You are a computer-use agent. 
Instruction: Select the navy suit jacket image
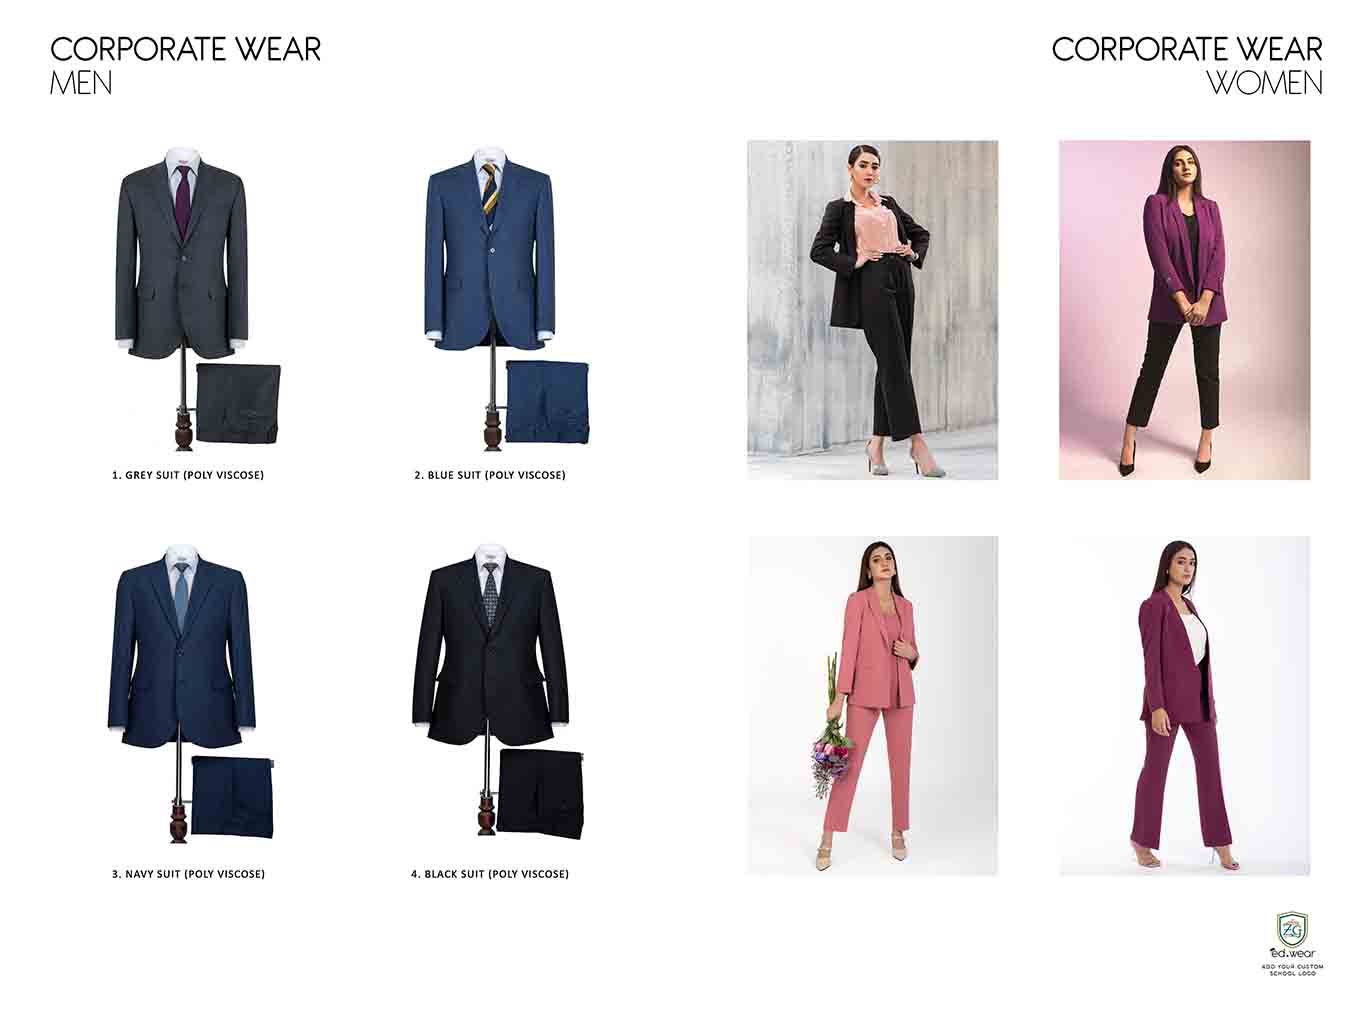click(x=181, y=648)
